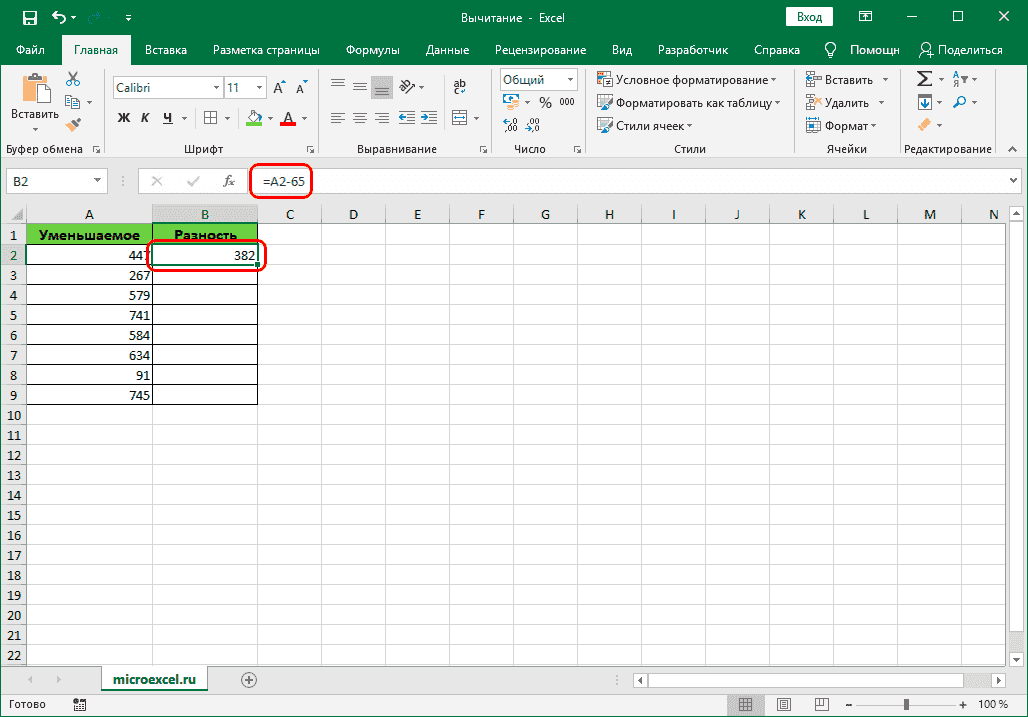The width and height of the screenshot is (1028, 717).
Task: Click the Percent Style icon
Action: (x=545, y=102)
